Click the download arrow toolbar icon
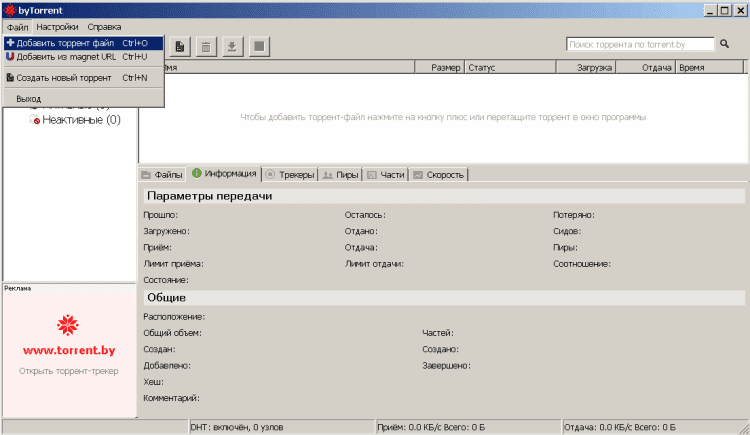Image resolution: width=750 pixels, height=435 pixels. pos(232,46)
